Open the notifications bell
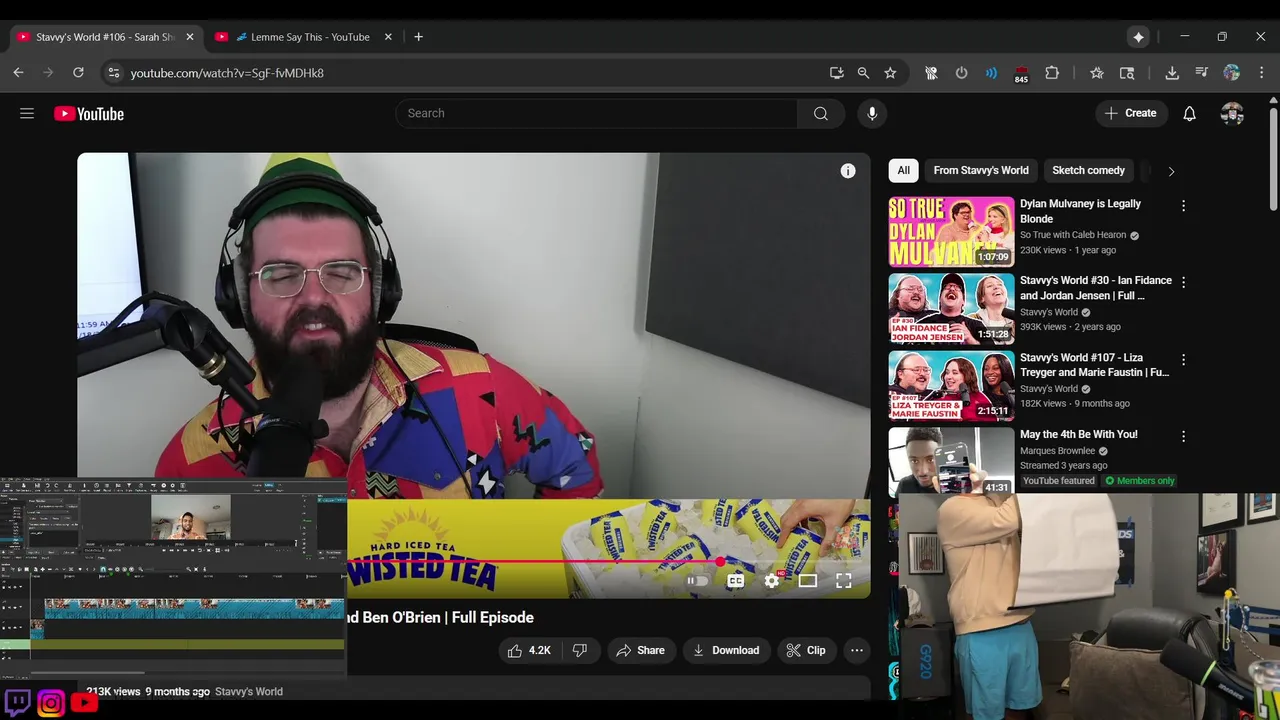This screenshot has height=720, width=1280. pyautogui.click(x=1189, y=113)
